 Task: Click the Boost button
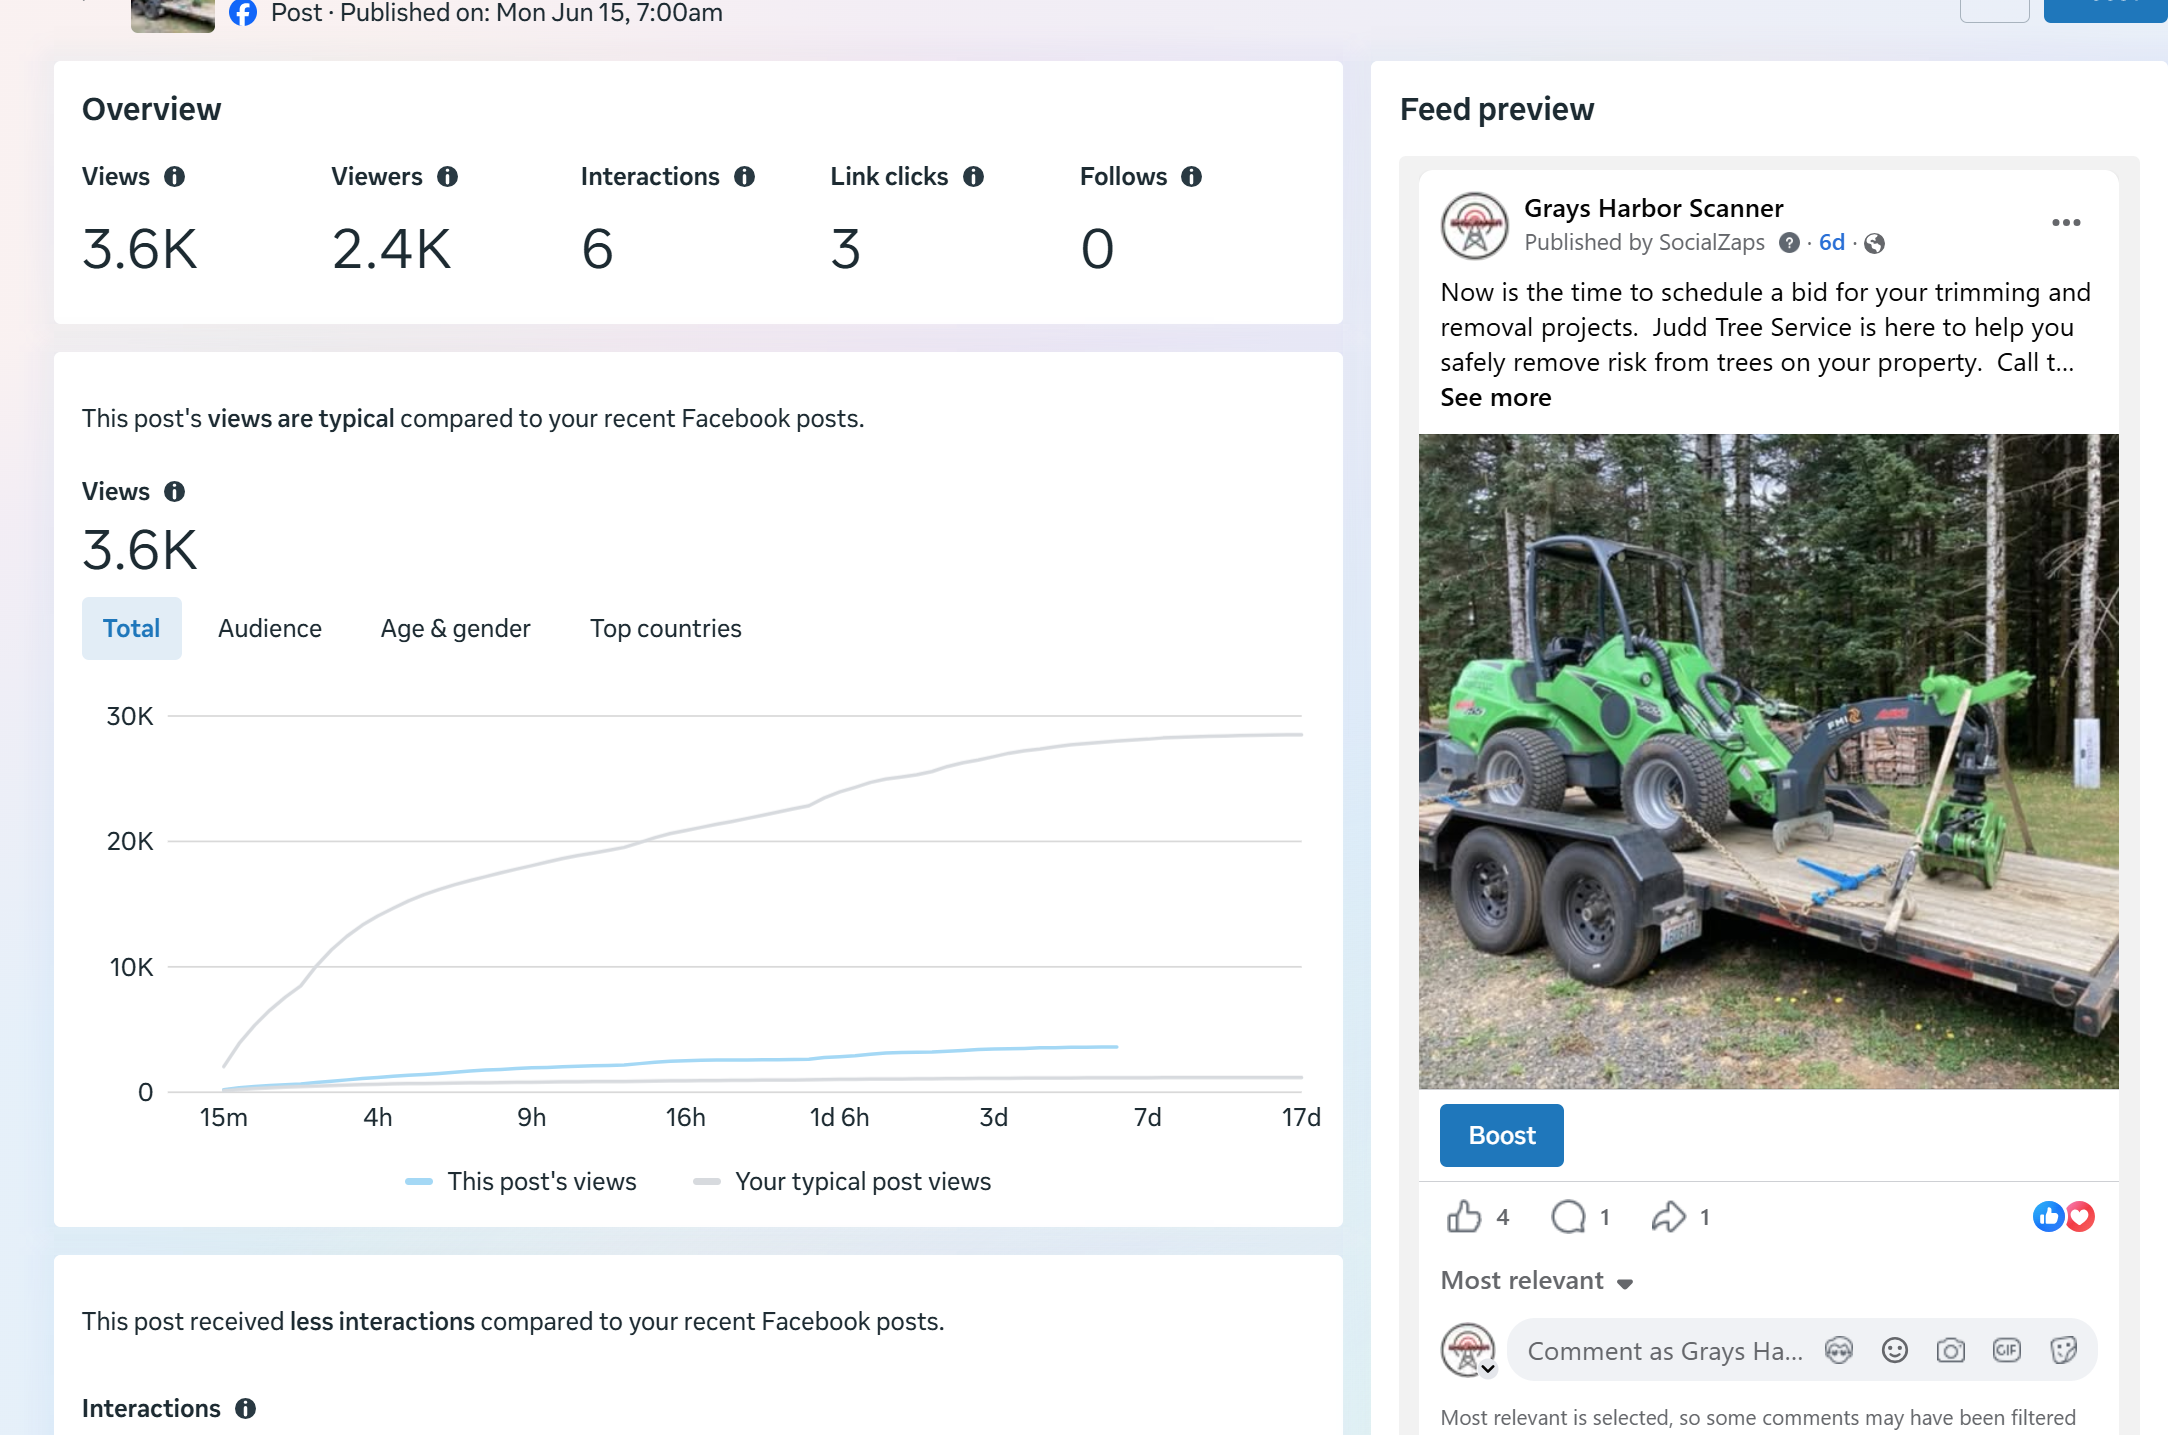click(x=1502, y=1135)
